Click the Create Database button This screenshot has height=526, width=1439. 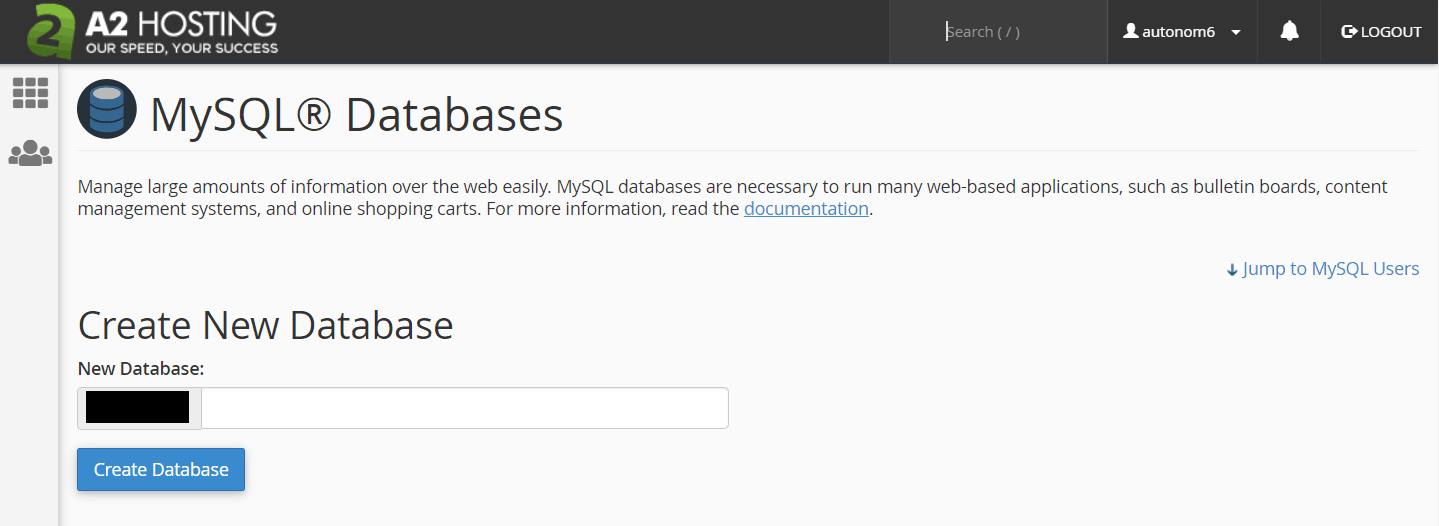click(x=161, y=470)
